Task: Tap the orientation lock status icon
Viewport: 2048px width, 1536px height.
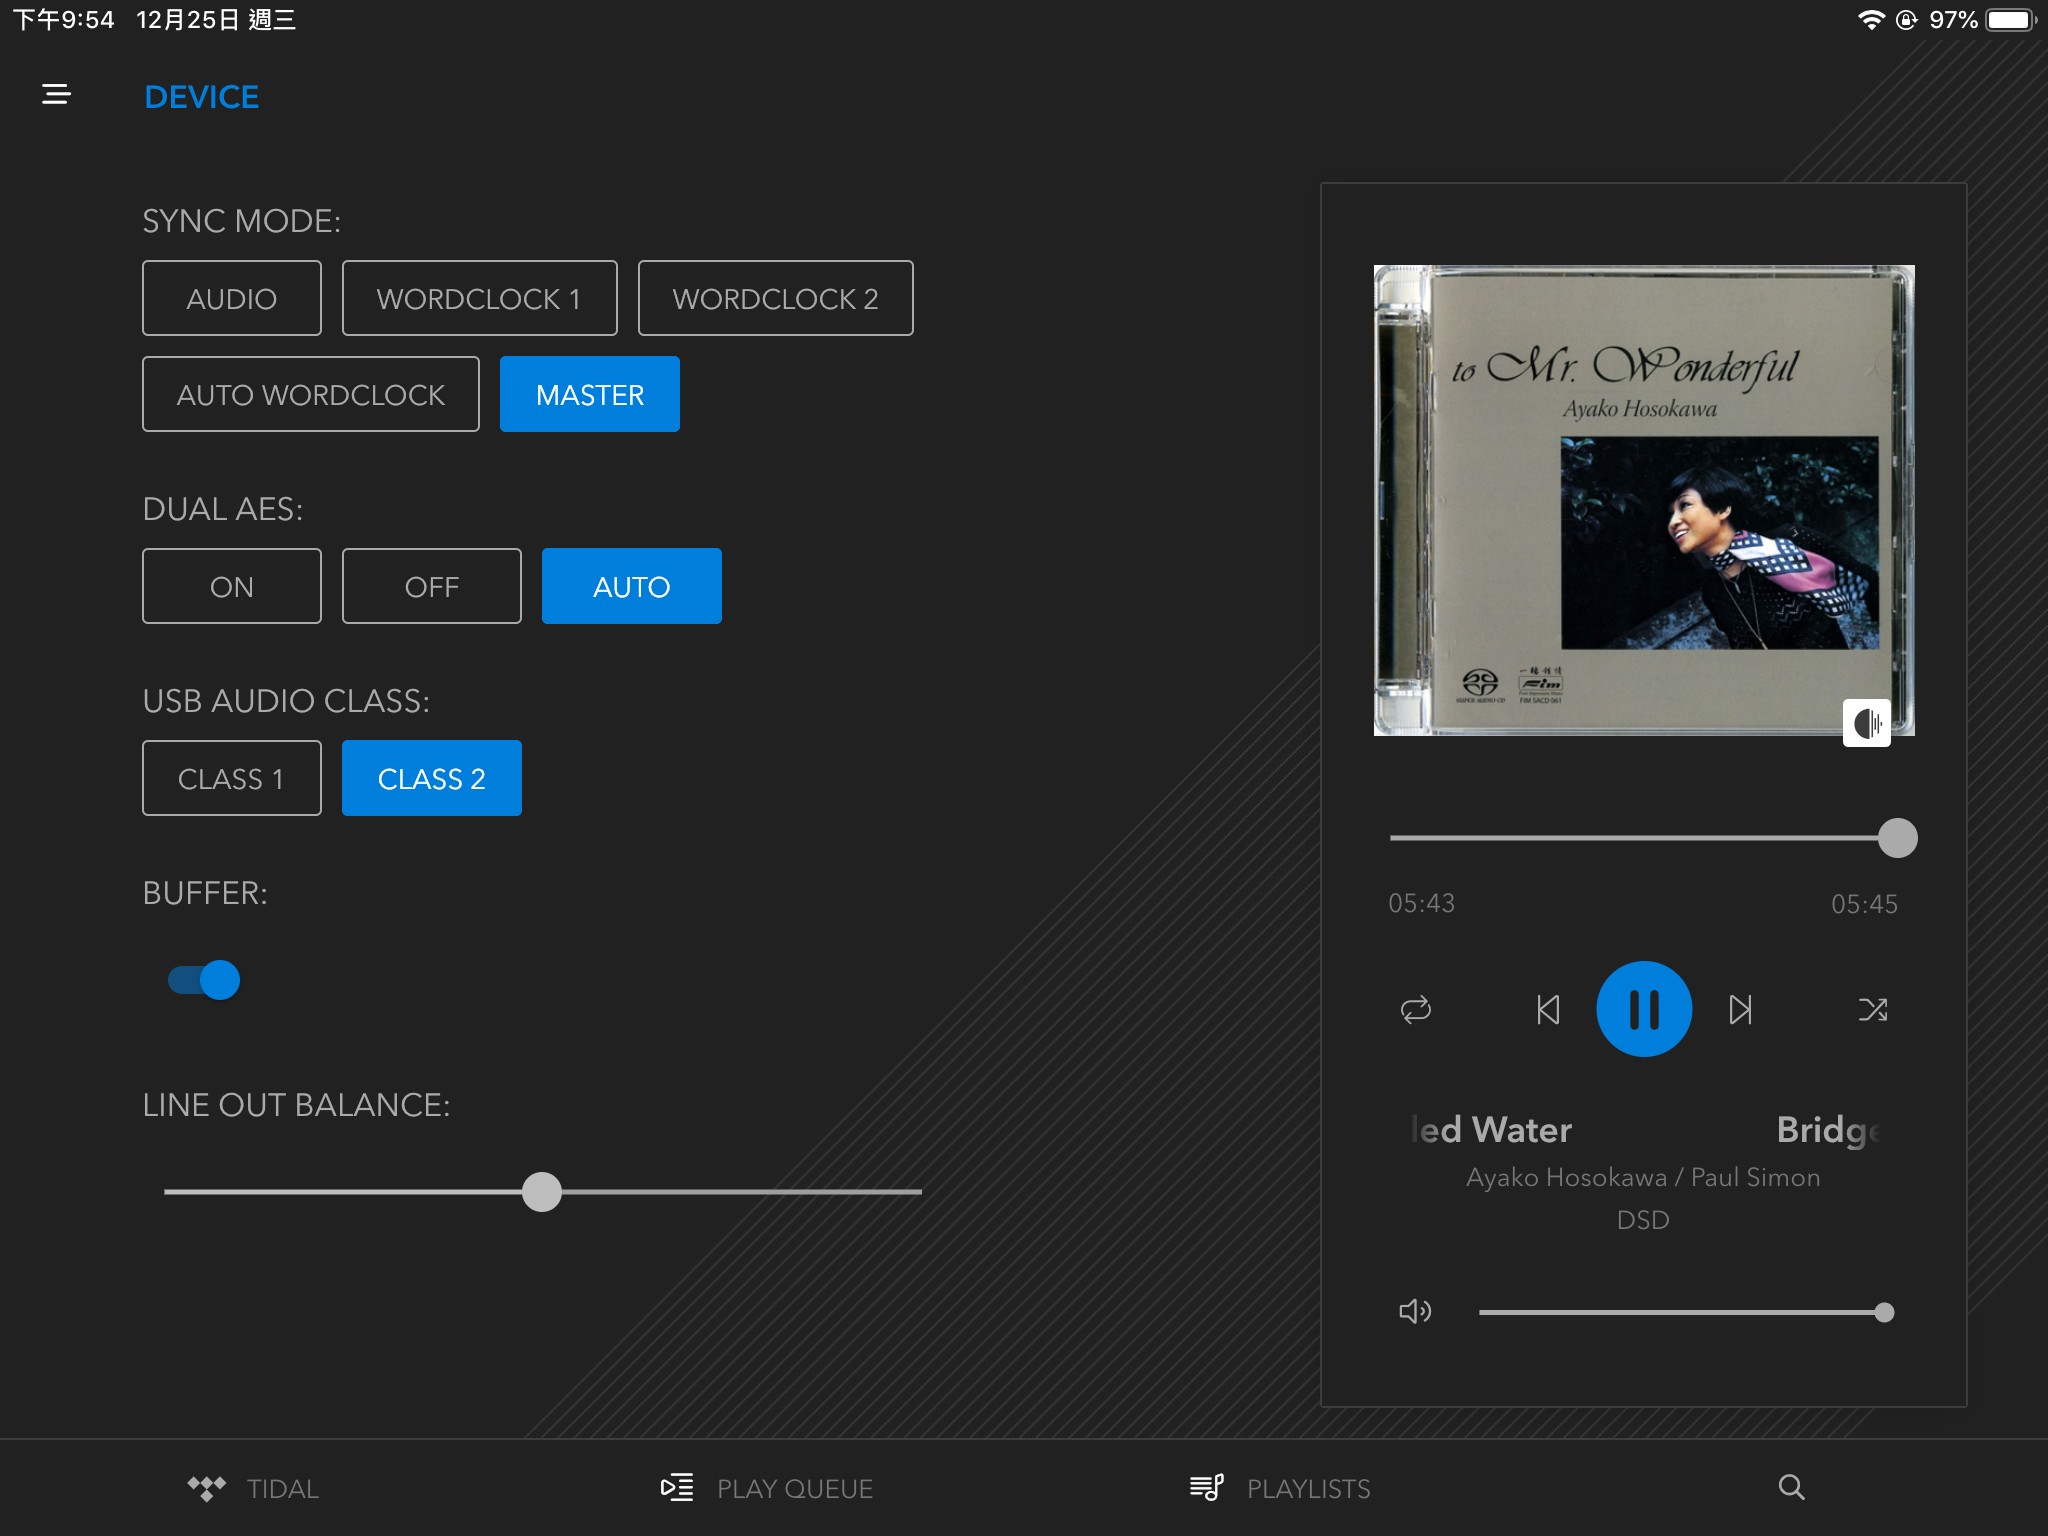Action: point(1907,20)
